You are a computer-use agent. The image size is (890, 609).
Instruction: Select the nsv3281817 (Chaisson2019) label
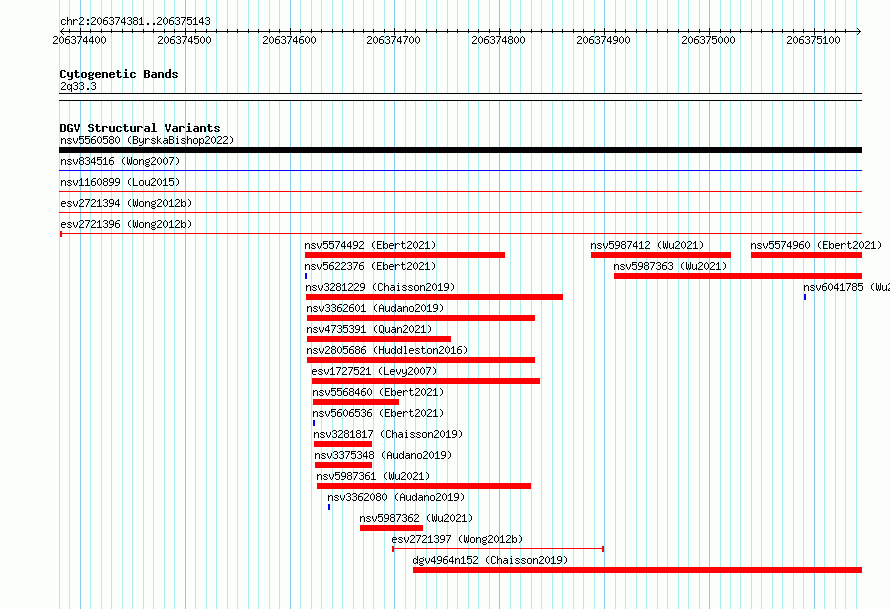point(388,434)
